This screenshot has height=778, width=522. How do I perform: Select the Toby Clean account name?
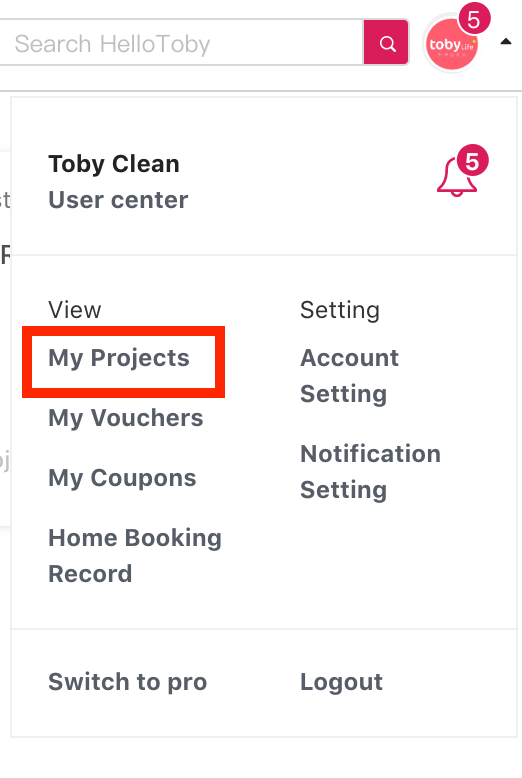click(114, 164)
